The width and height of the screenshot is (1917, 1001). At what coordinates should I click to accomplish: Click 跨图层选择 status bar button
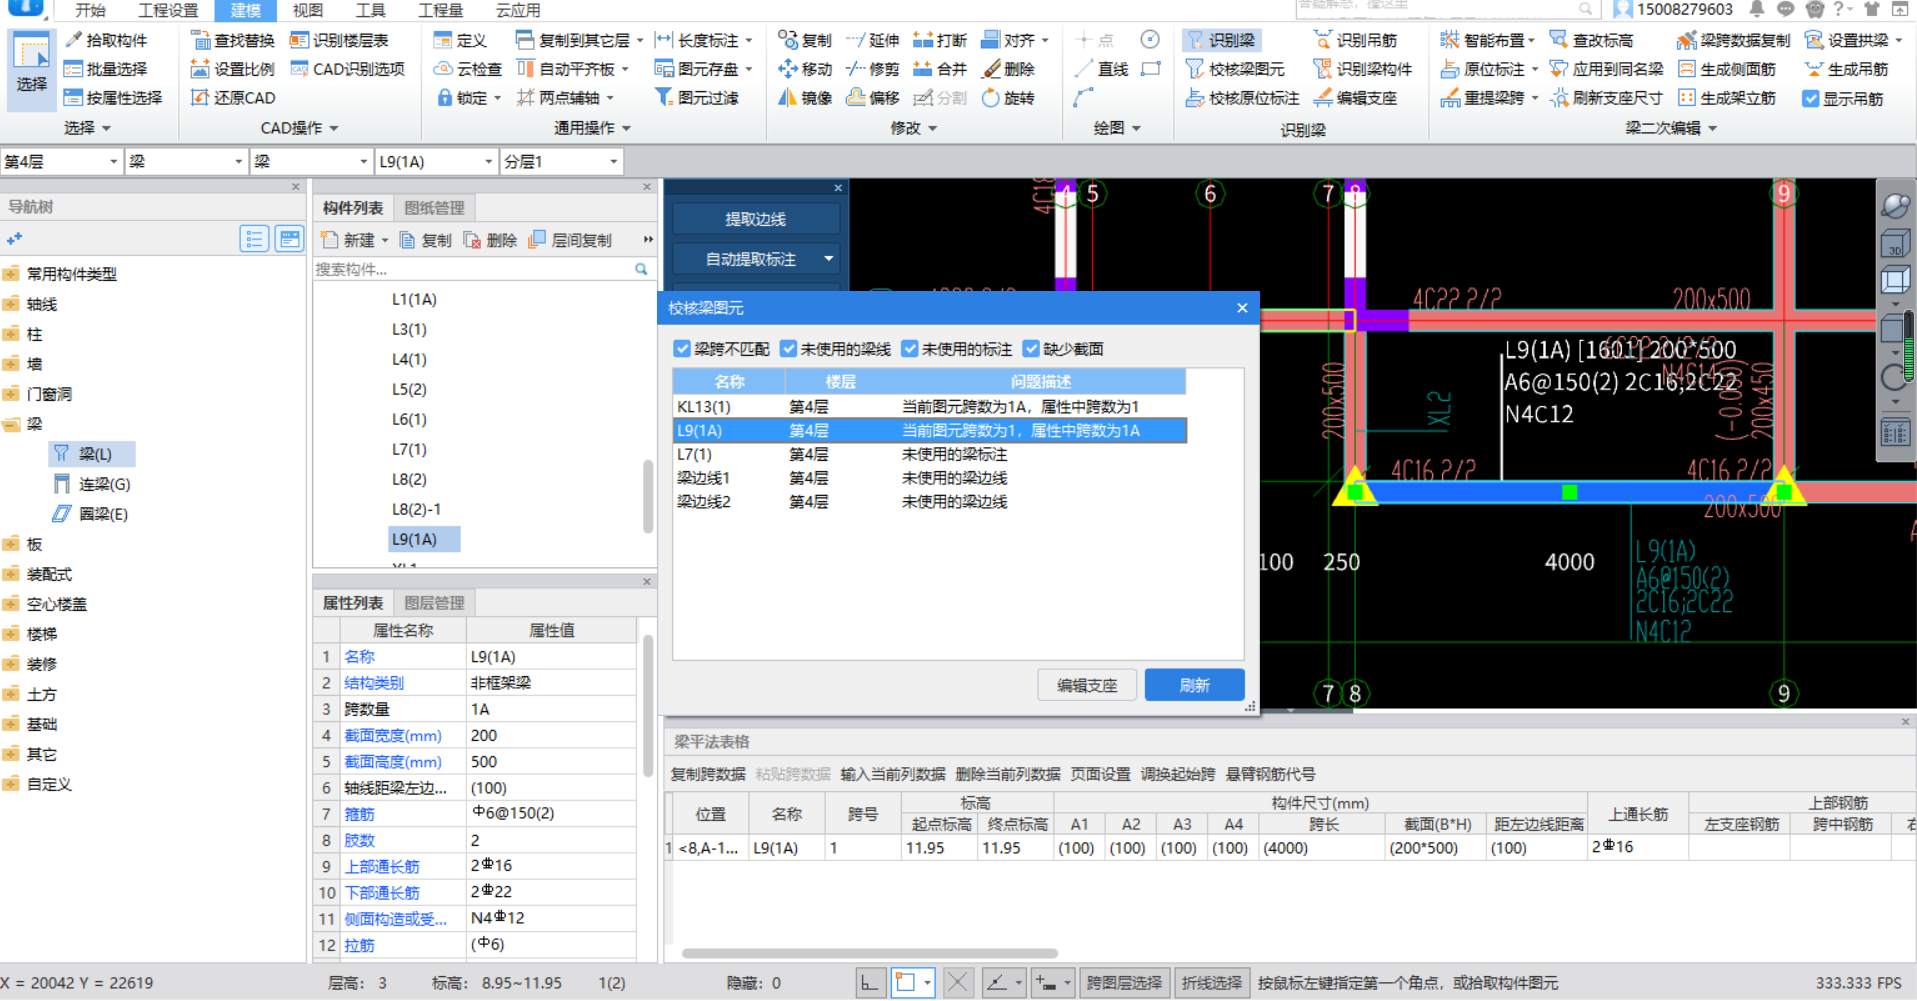point(1125,983)
